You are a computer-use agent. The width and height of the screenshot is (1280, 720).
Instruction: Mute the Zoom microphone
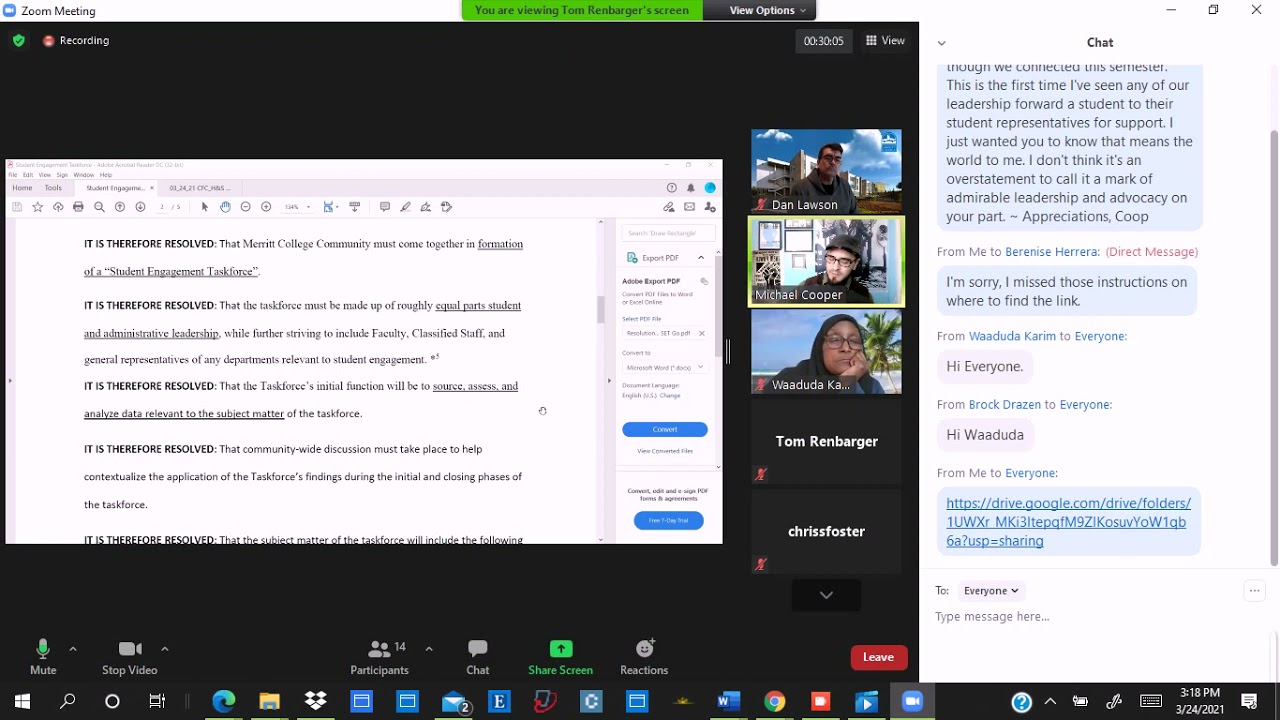[43, 657]
